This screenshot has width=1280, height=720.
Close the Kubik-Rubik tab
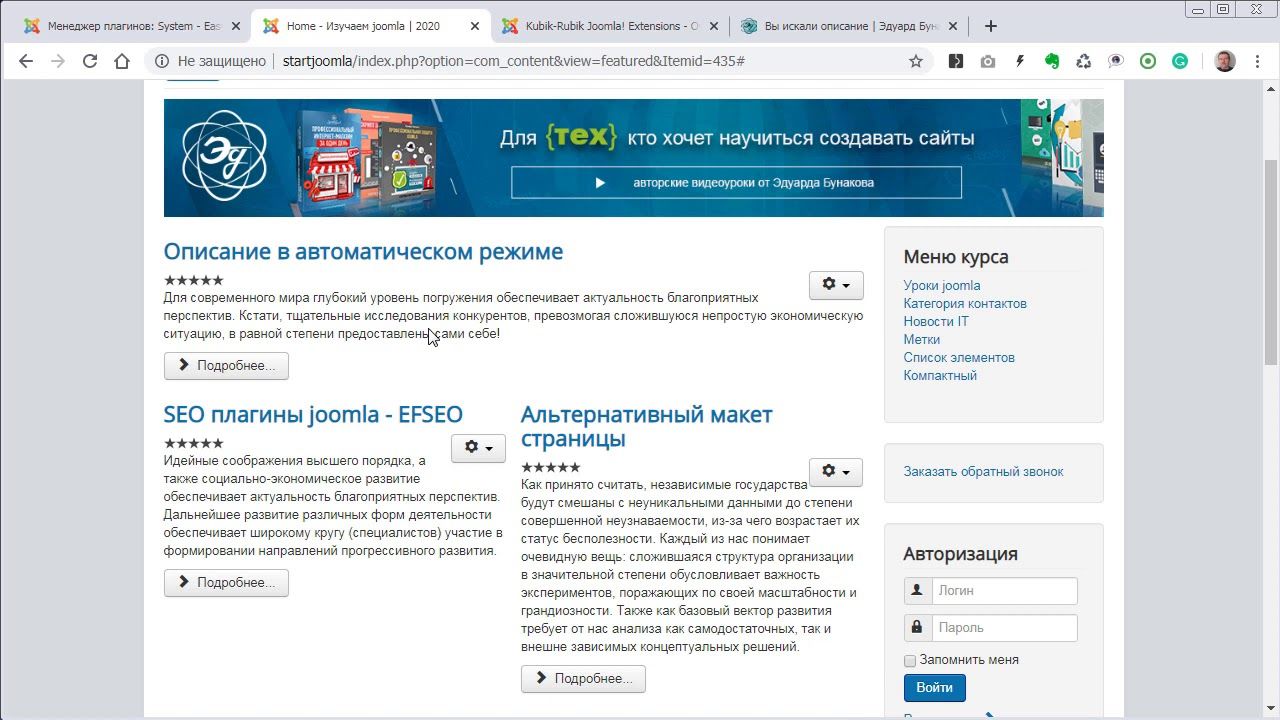pos(714,26)
